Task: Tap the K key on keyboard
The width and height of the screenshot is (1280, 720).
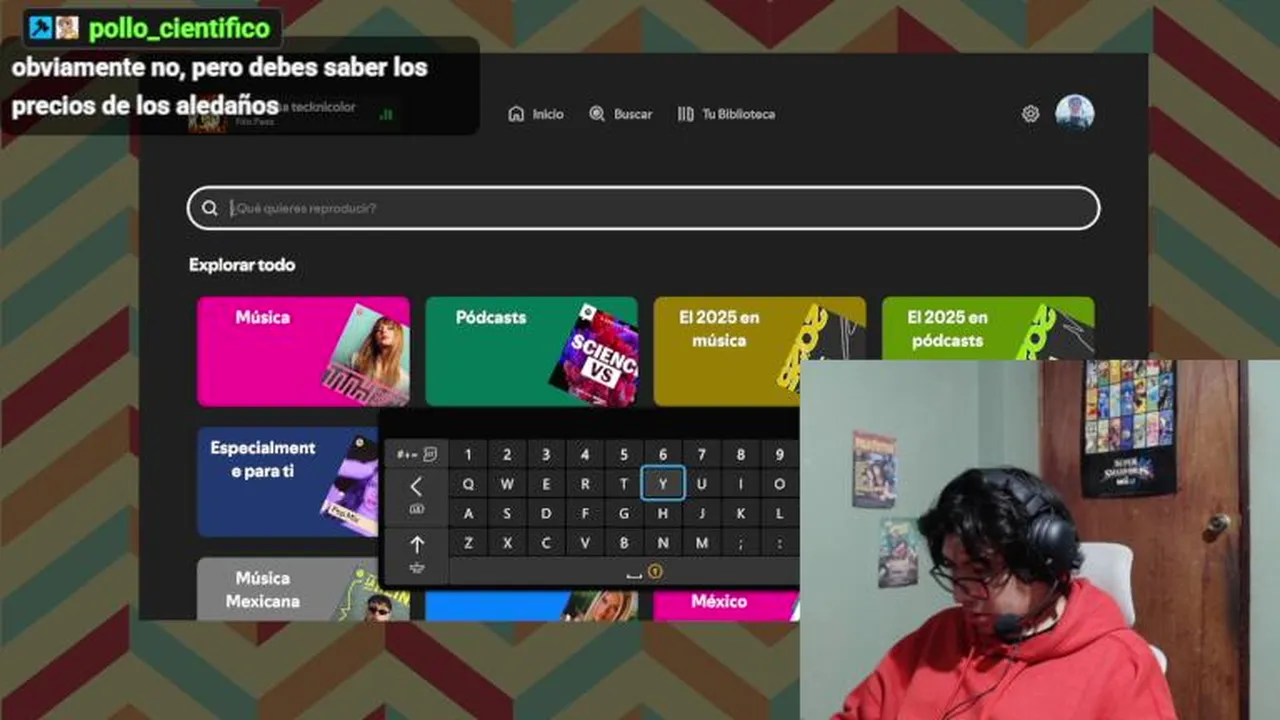Action: [x=741, y=514]
